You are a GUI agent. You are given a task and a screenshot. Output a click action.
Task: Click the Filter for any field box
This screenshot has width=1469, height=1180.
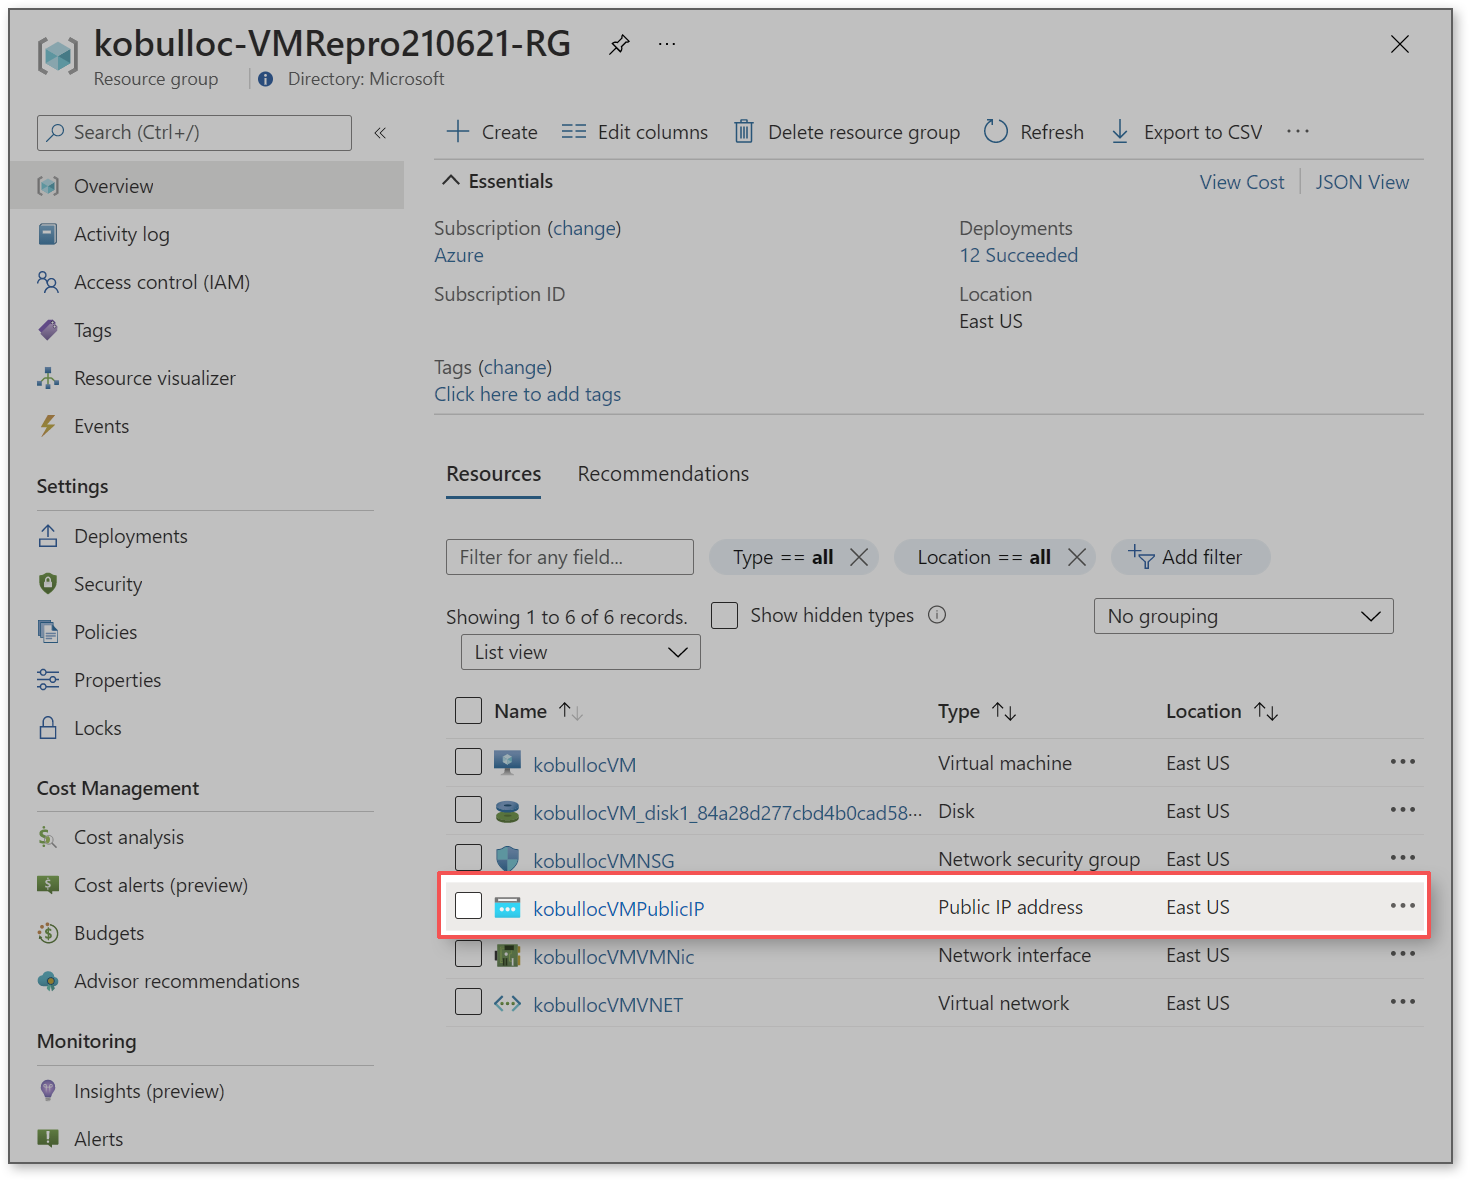570,557
